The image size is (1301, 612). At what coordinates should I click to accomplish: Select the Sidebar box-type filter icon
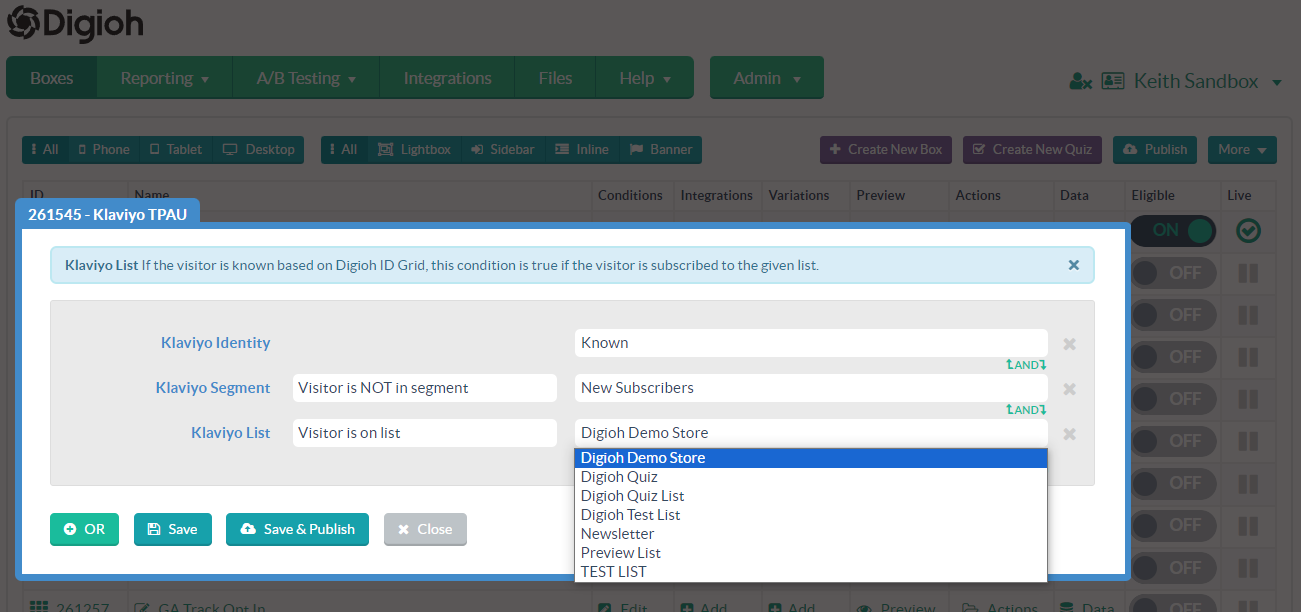(x=475, y=149)
